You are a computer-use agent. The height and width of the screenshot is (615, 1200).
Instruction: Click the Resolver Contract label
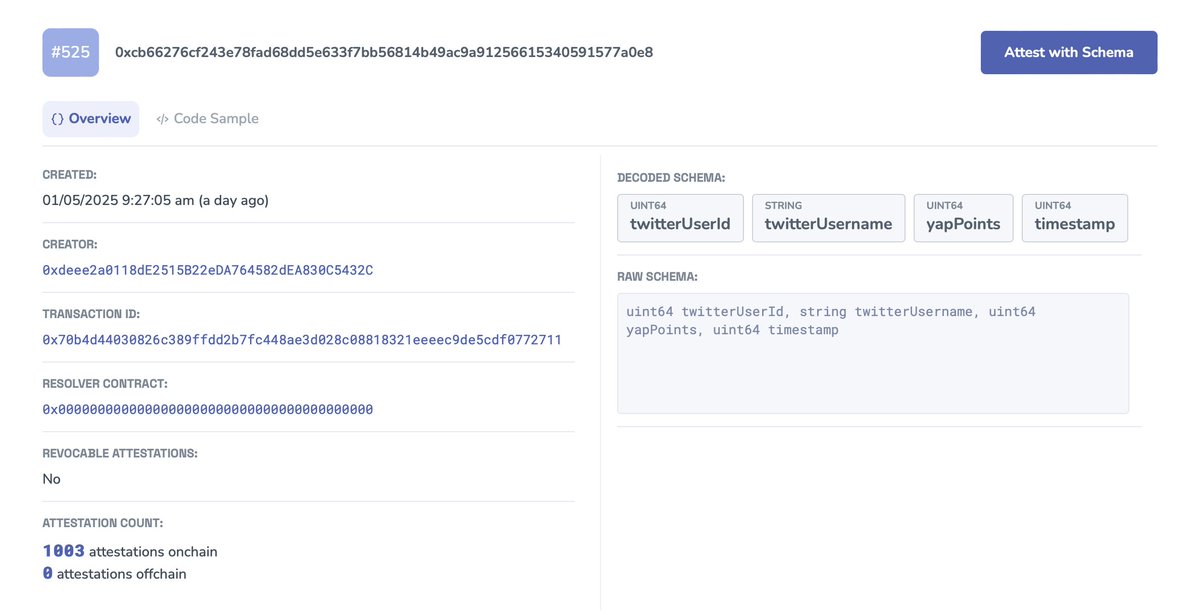[x=104, y=384]
